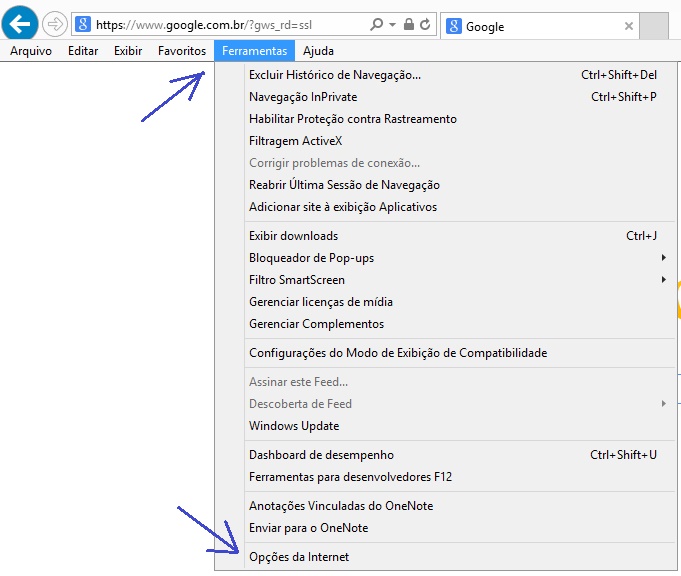Select Exibir downloads
681x576 pixels.
click(293, 236)
